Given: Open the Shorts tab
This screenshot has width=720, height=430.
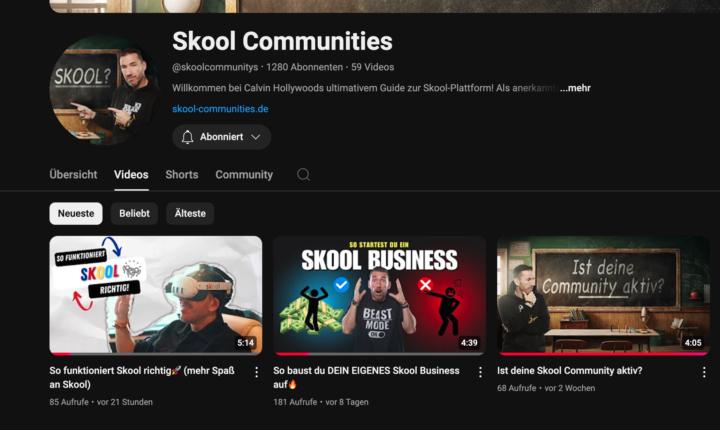Looking at the screenshot, I should click(x=182, y=175).
